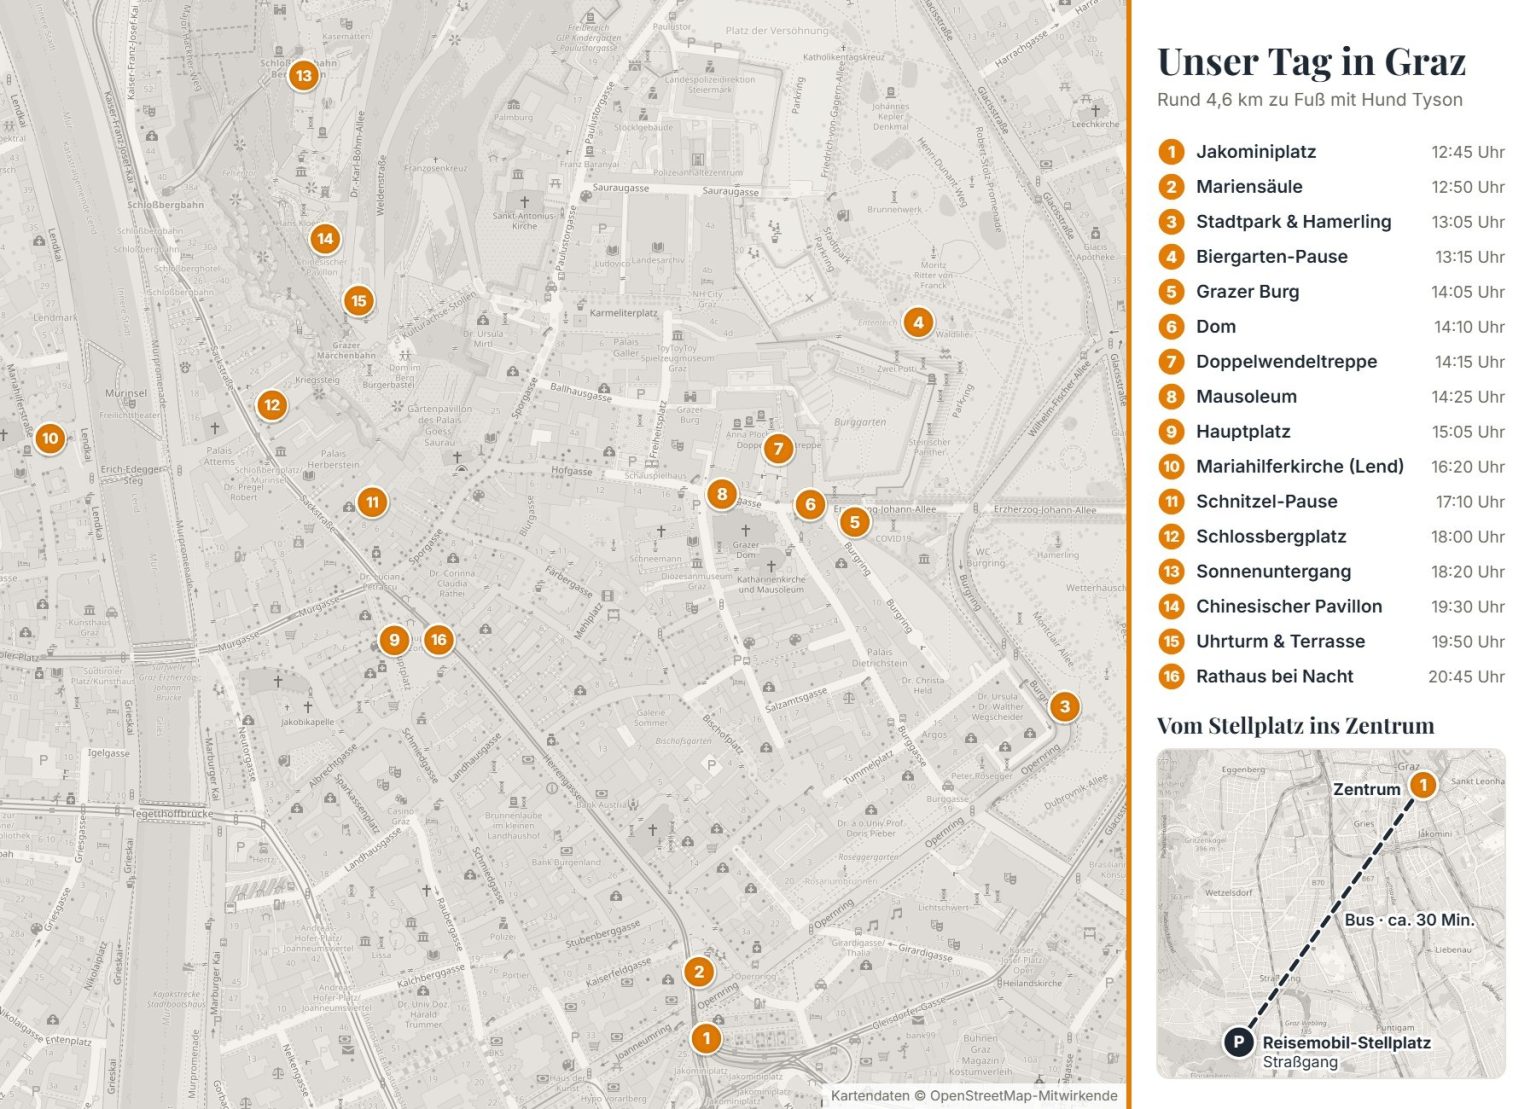Click the Straßgang label in the inset map
Viewport: 1536px width, 1109px height.
1300,1062
